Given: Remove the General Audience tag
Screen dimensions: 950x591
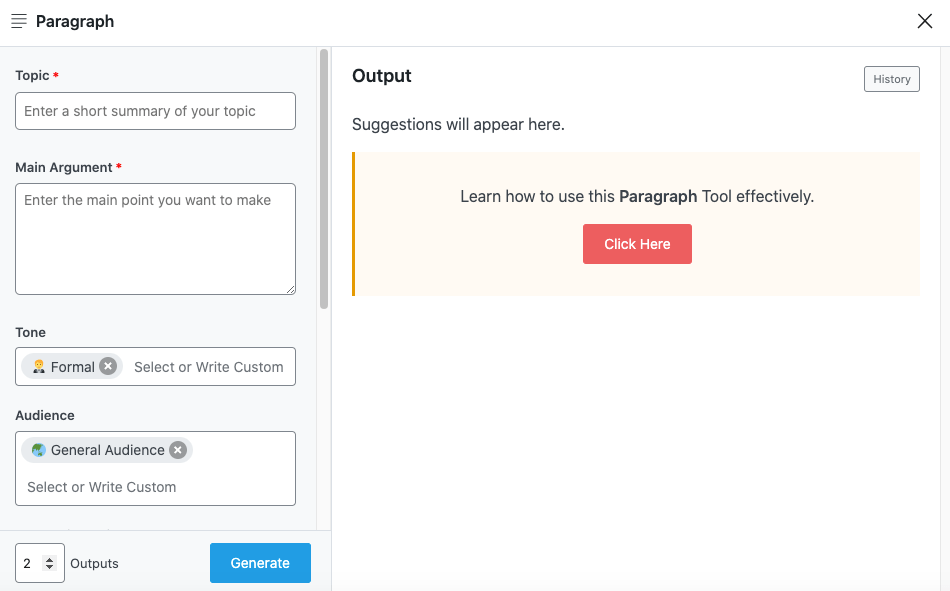Looking at the screenshot, I should pos(178,449).
